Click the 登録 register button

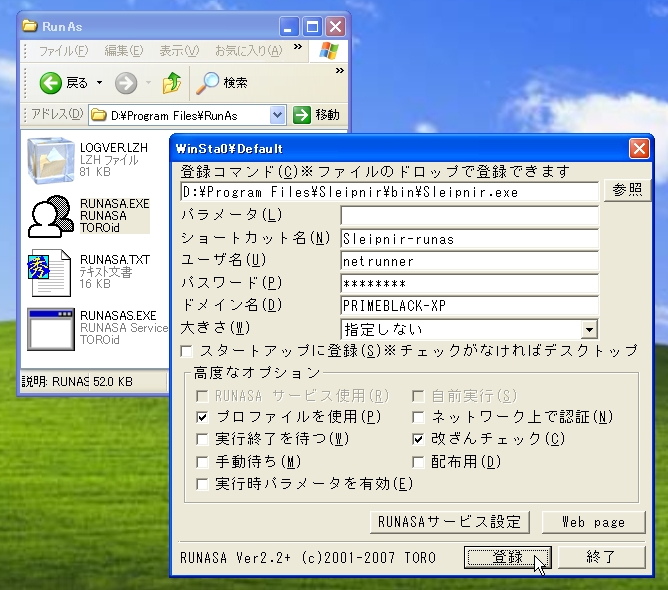(x=508, y=557)
